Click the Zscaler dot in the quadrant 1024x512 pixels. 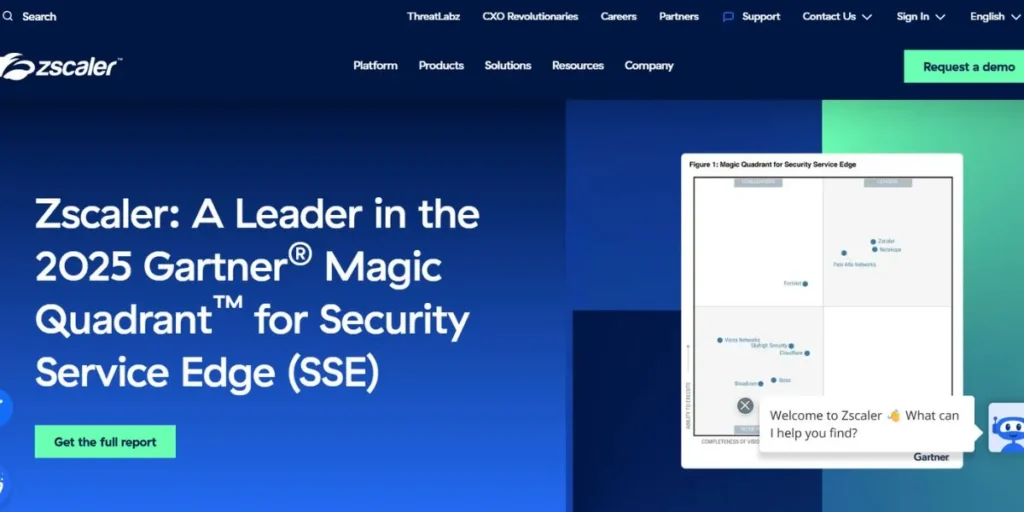[x=873, y=242]
